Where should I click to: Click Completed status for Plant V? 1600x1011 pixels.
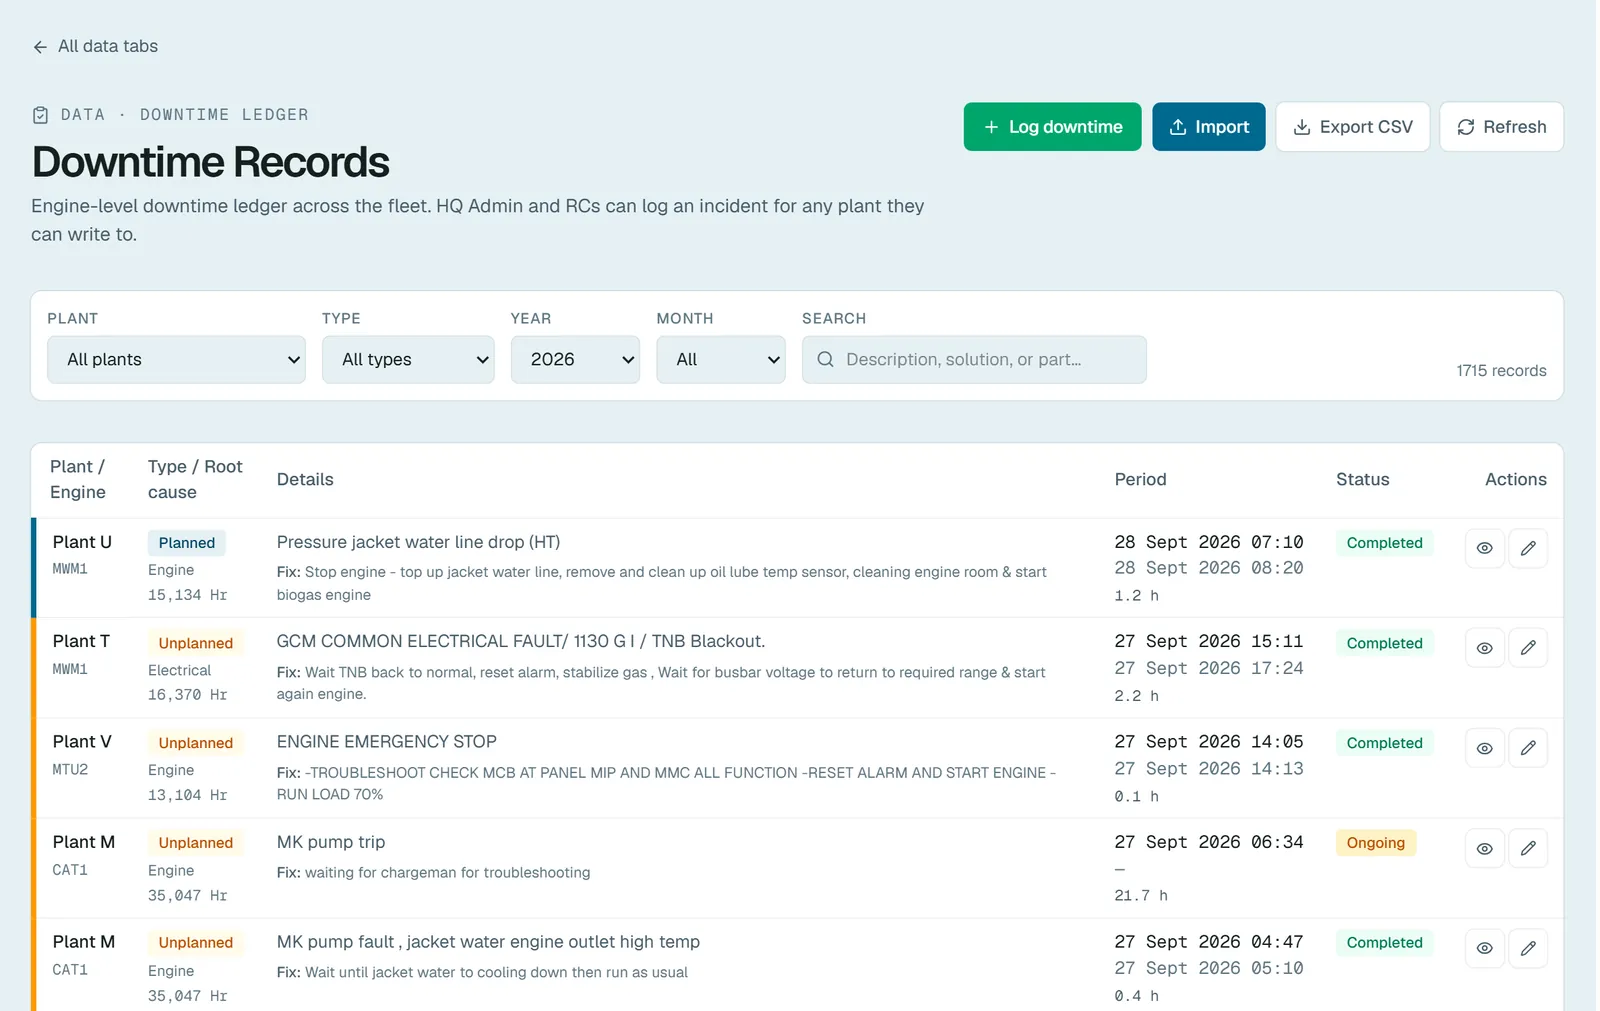(x=1384, y=743)
